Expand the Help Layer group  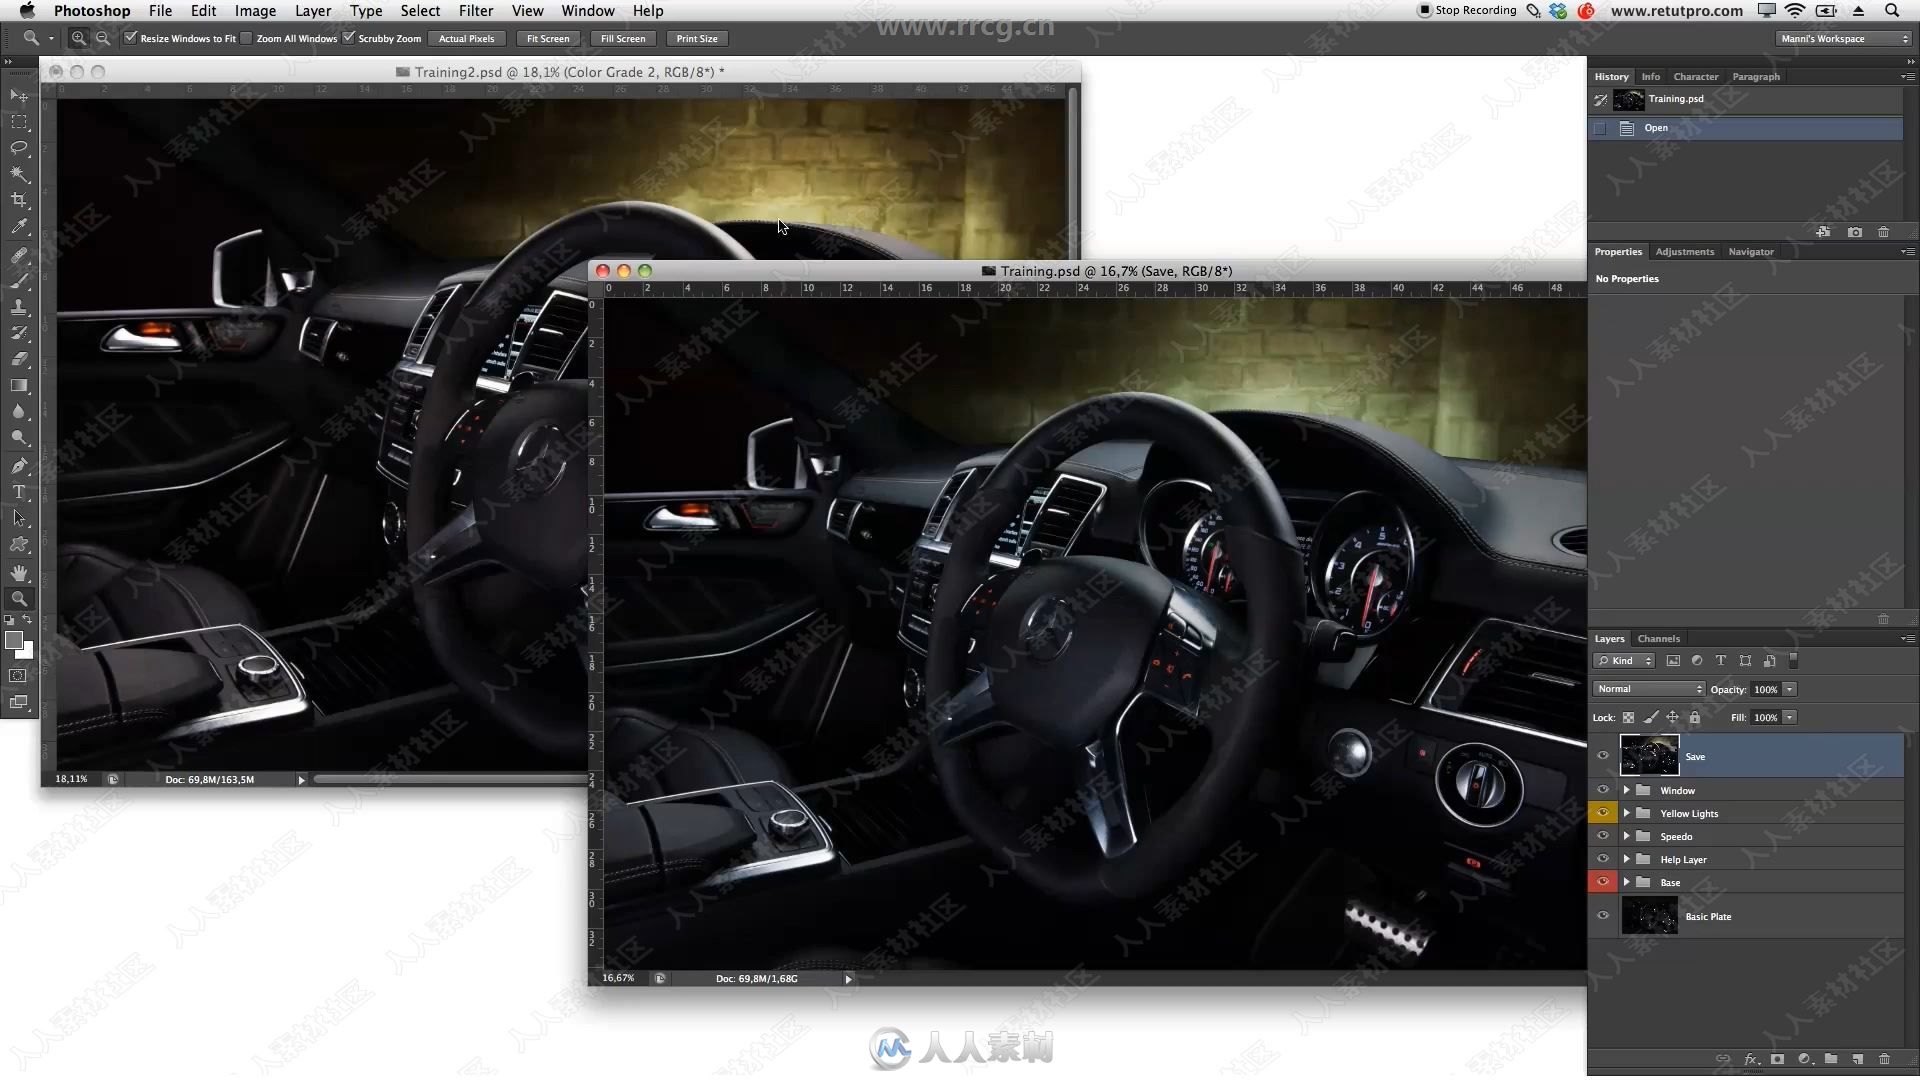tap(1626, 858)
